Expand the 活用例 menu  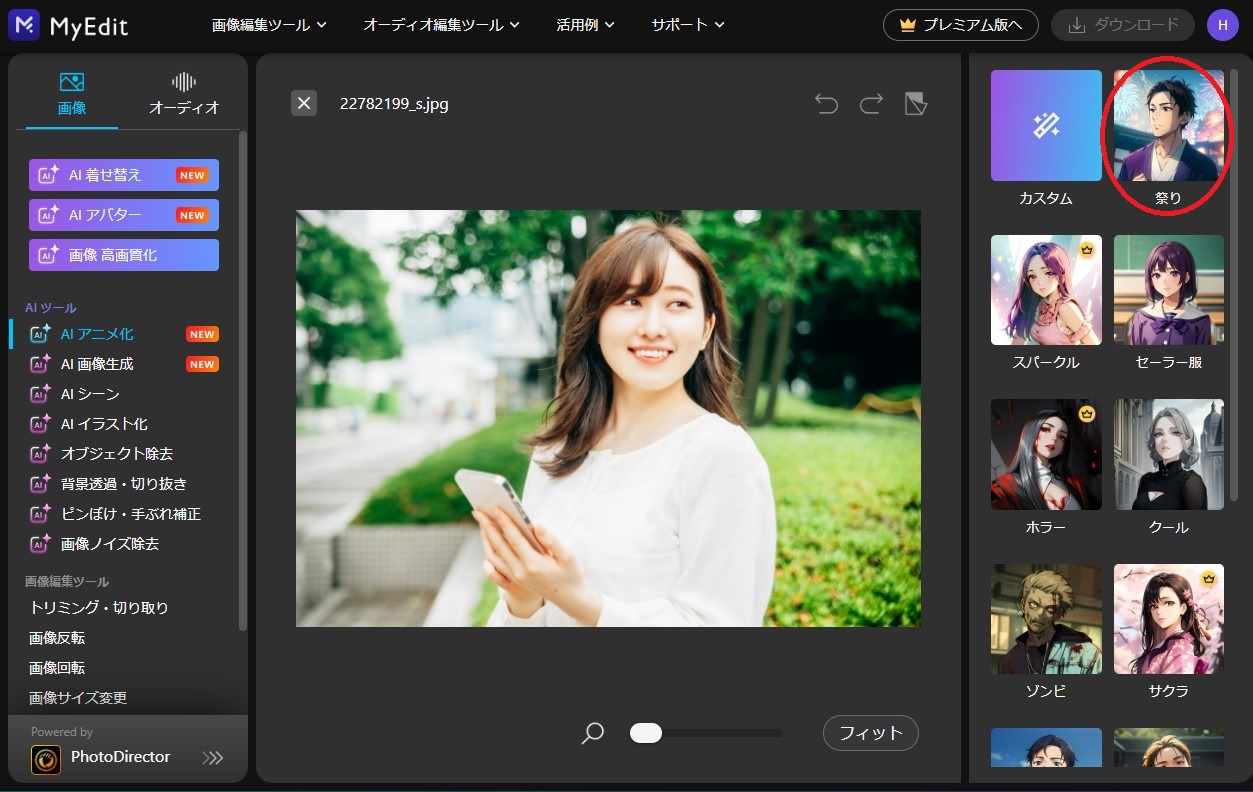click(x=585, y=25)
